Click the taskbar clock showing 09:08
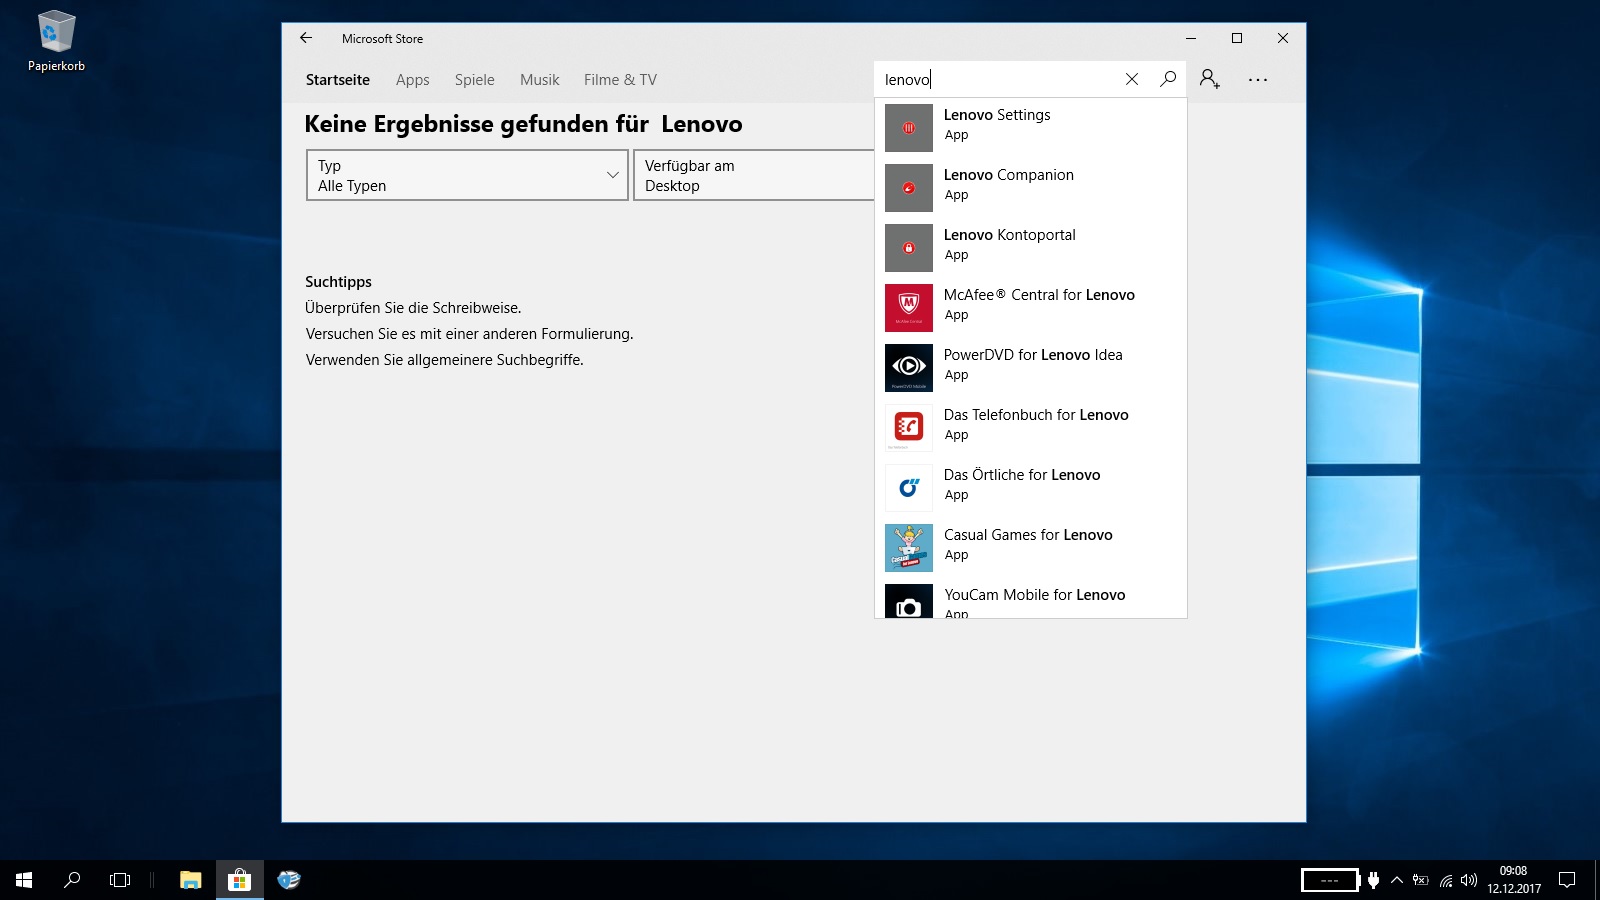Image resolution: width=1600 pixels, height=900 pixels. [x=1514, y=880]
